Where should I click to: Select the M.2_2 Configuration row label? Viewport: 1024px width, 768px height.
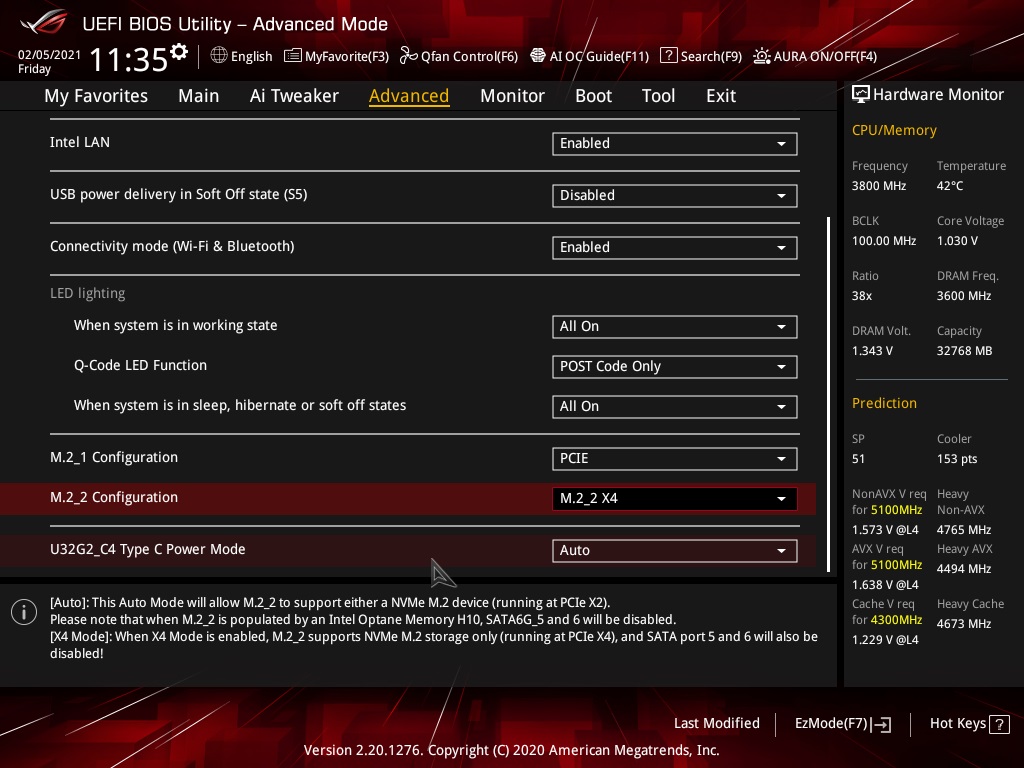tap(114, 498)
